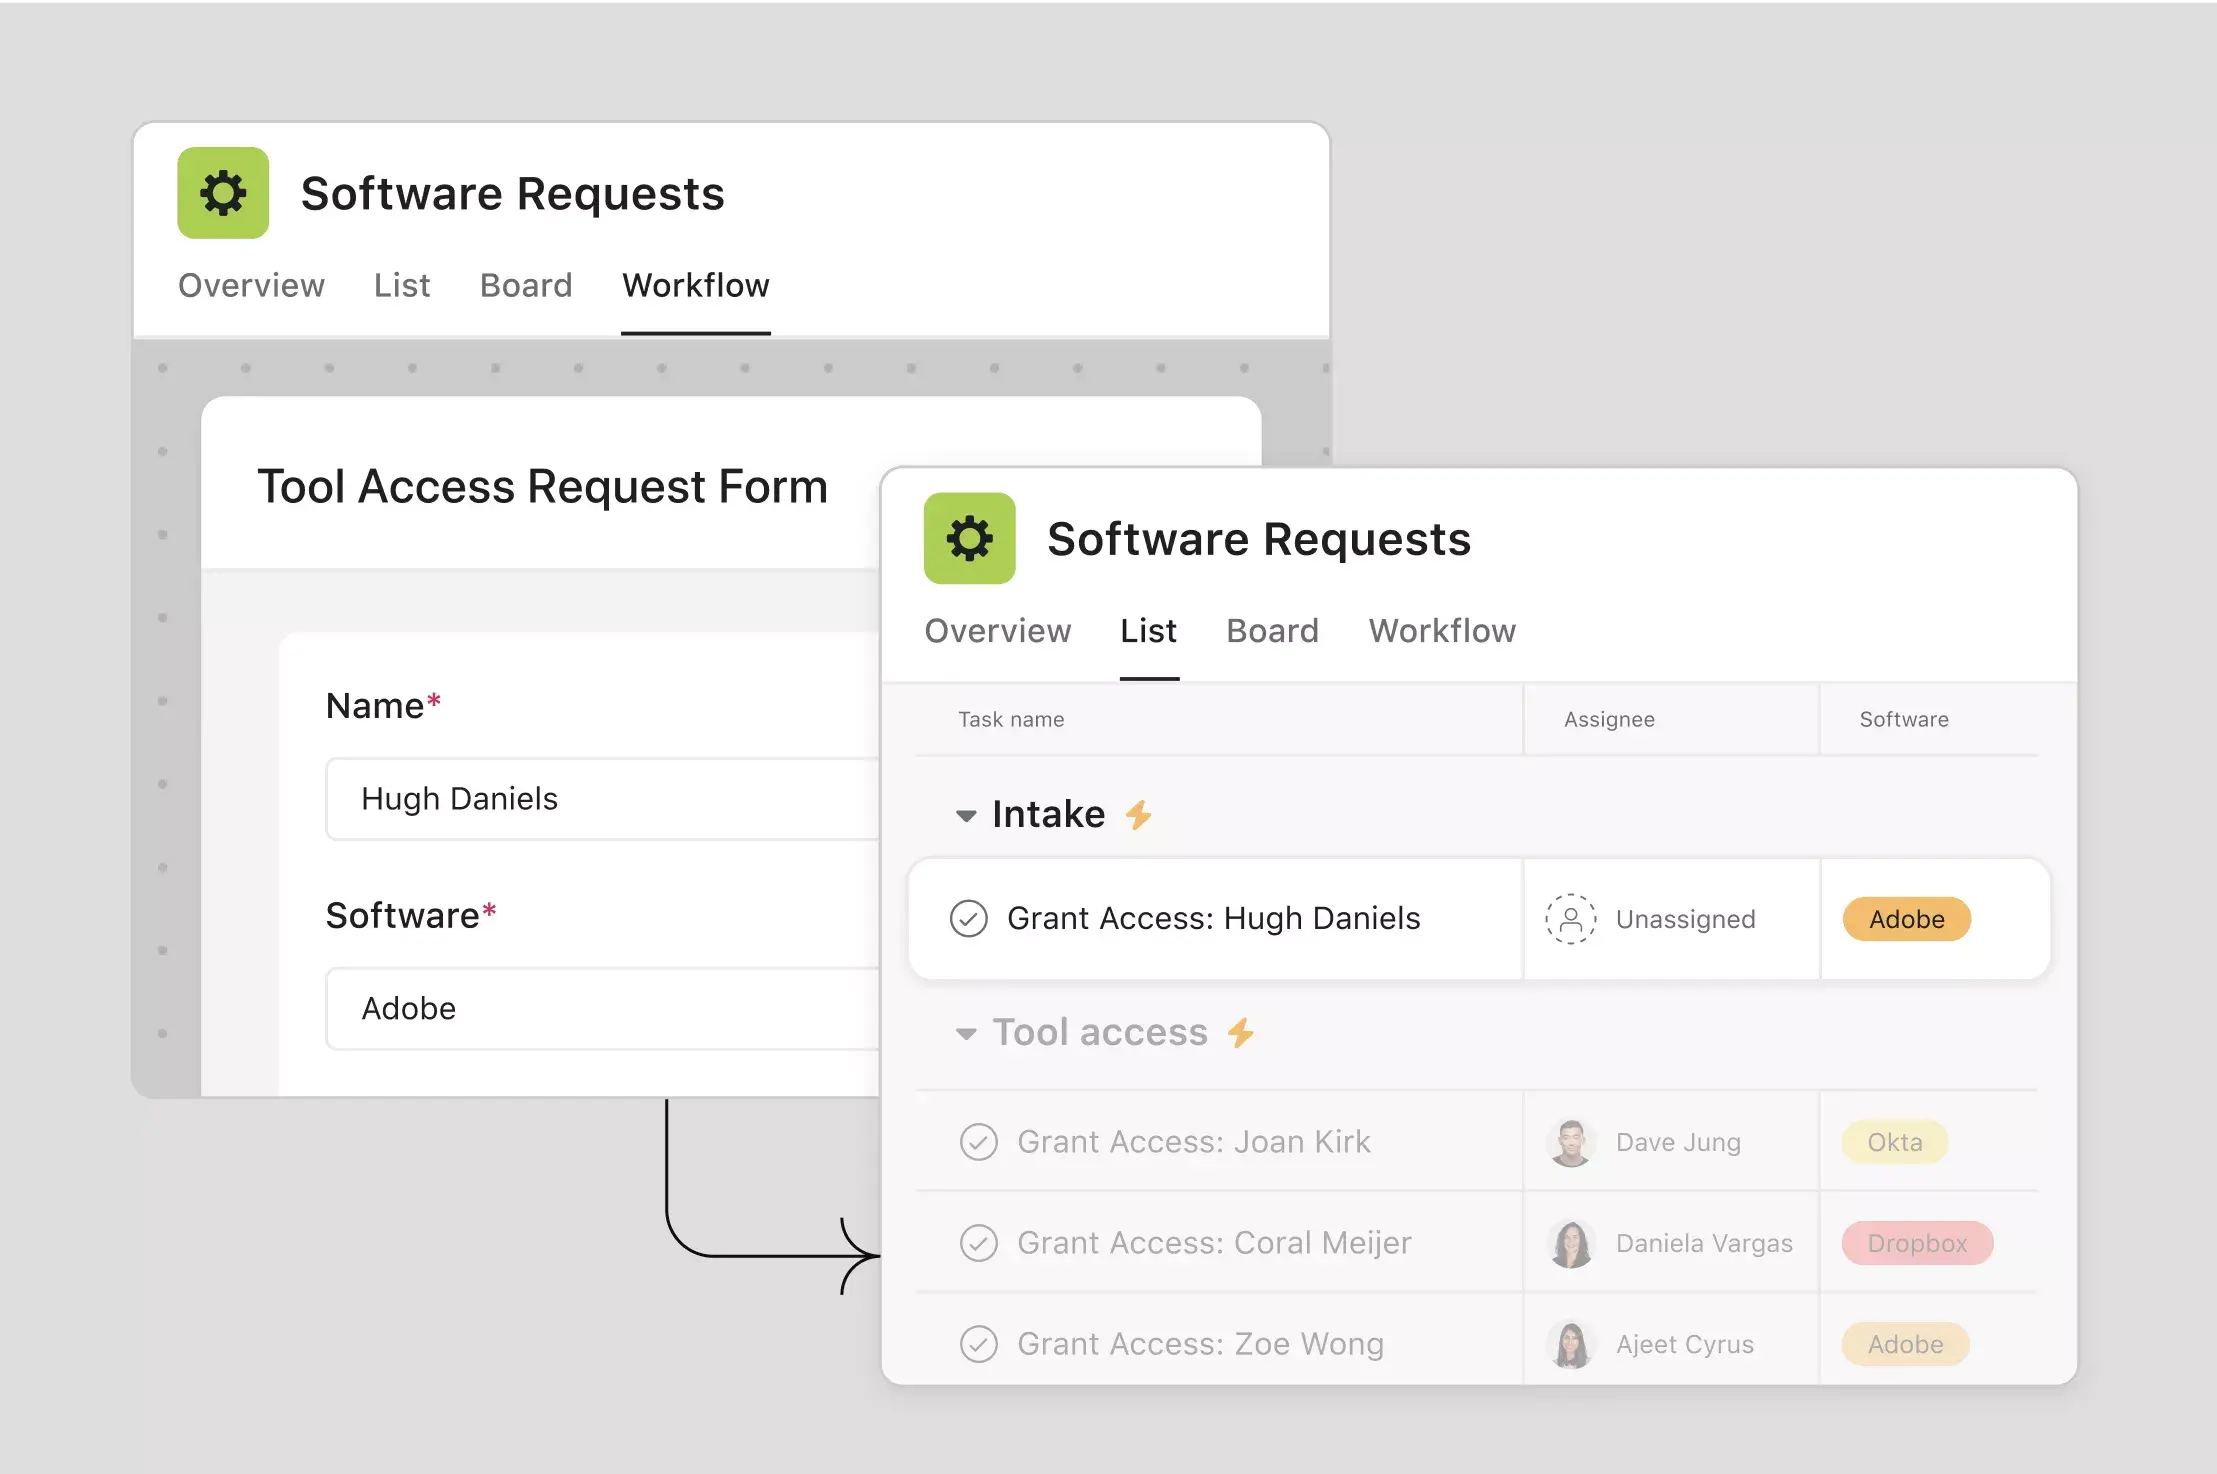Click the Adobe software label button
This screenshot has height=1474, width=2217.
pos(1905,920)
